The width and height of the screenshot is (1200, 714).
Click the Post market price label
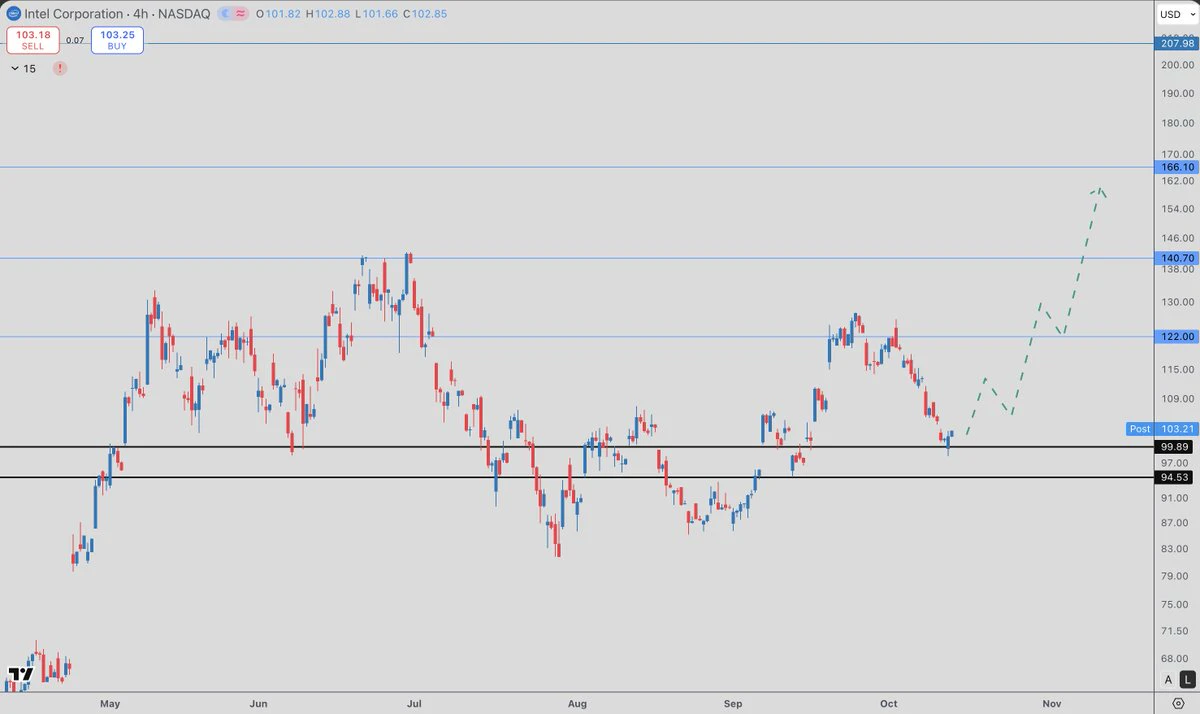pos(1139,429)
